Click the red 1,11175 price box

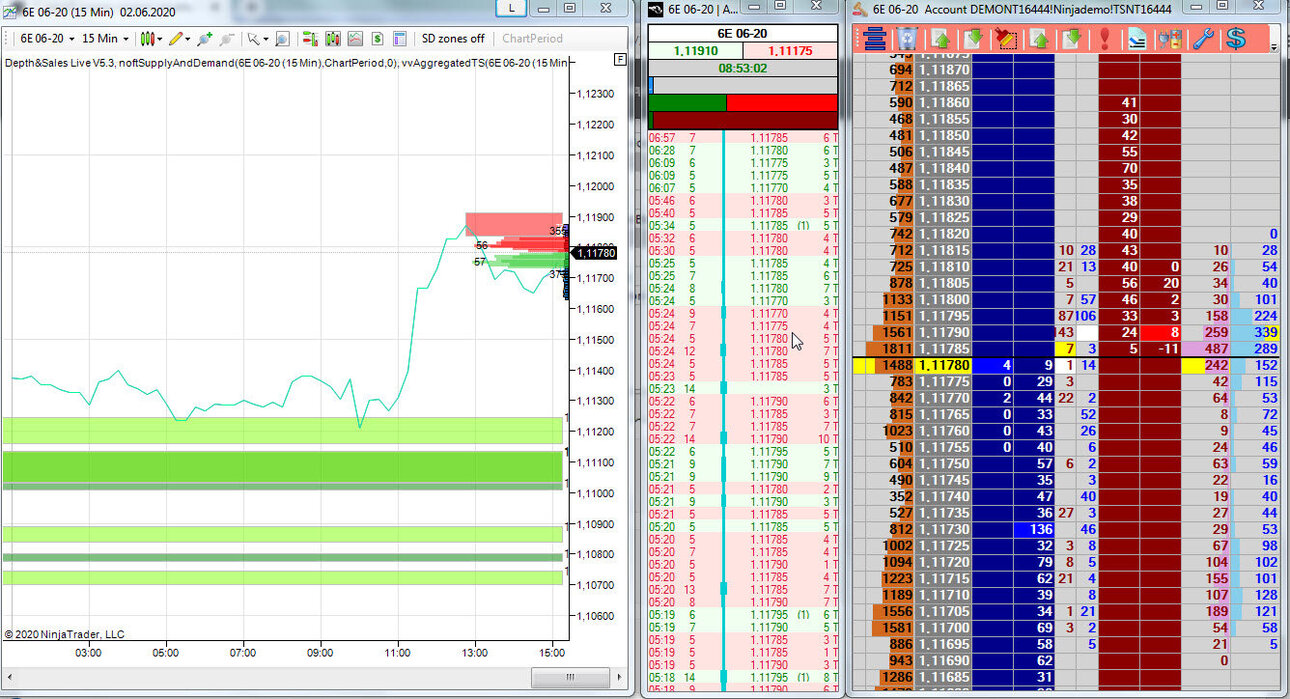[789, 50]
